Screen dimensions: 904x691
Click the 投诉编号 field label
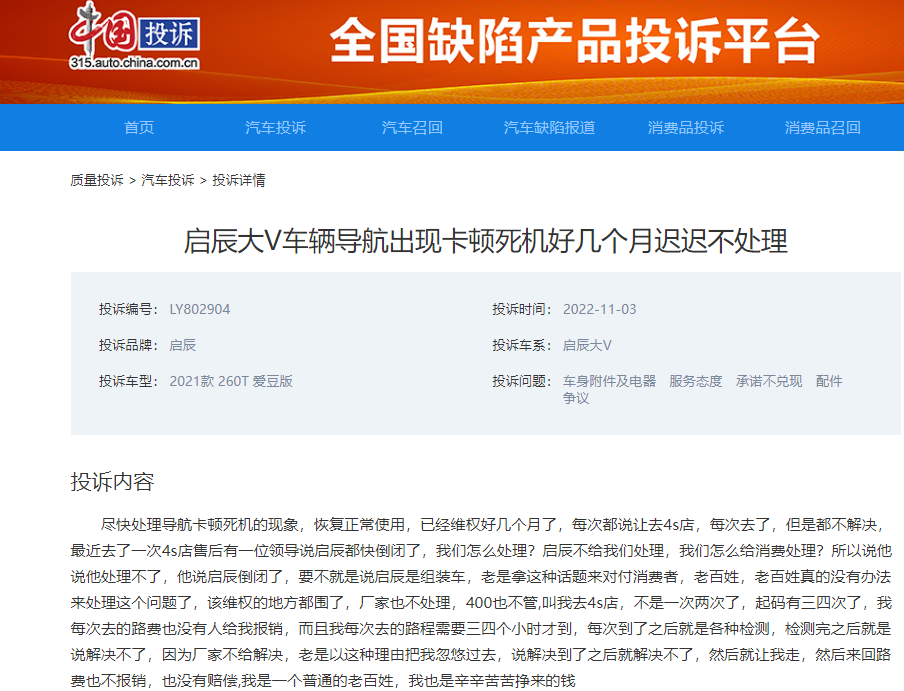coord(128,309)
